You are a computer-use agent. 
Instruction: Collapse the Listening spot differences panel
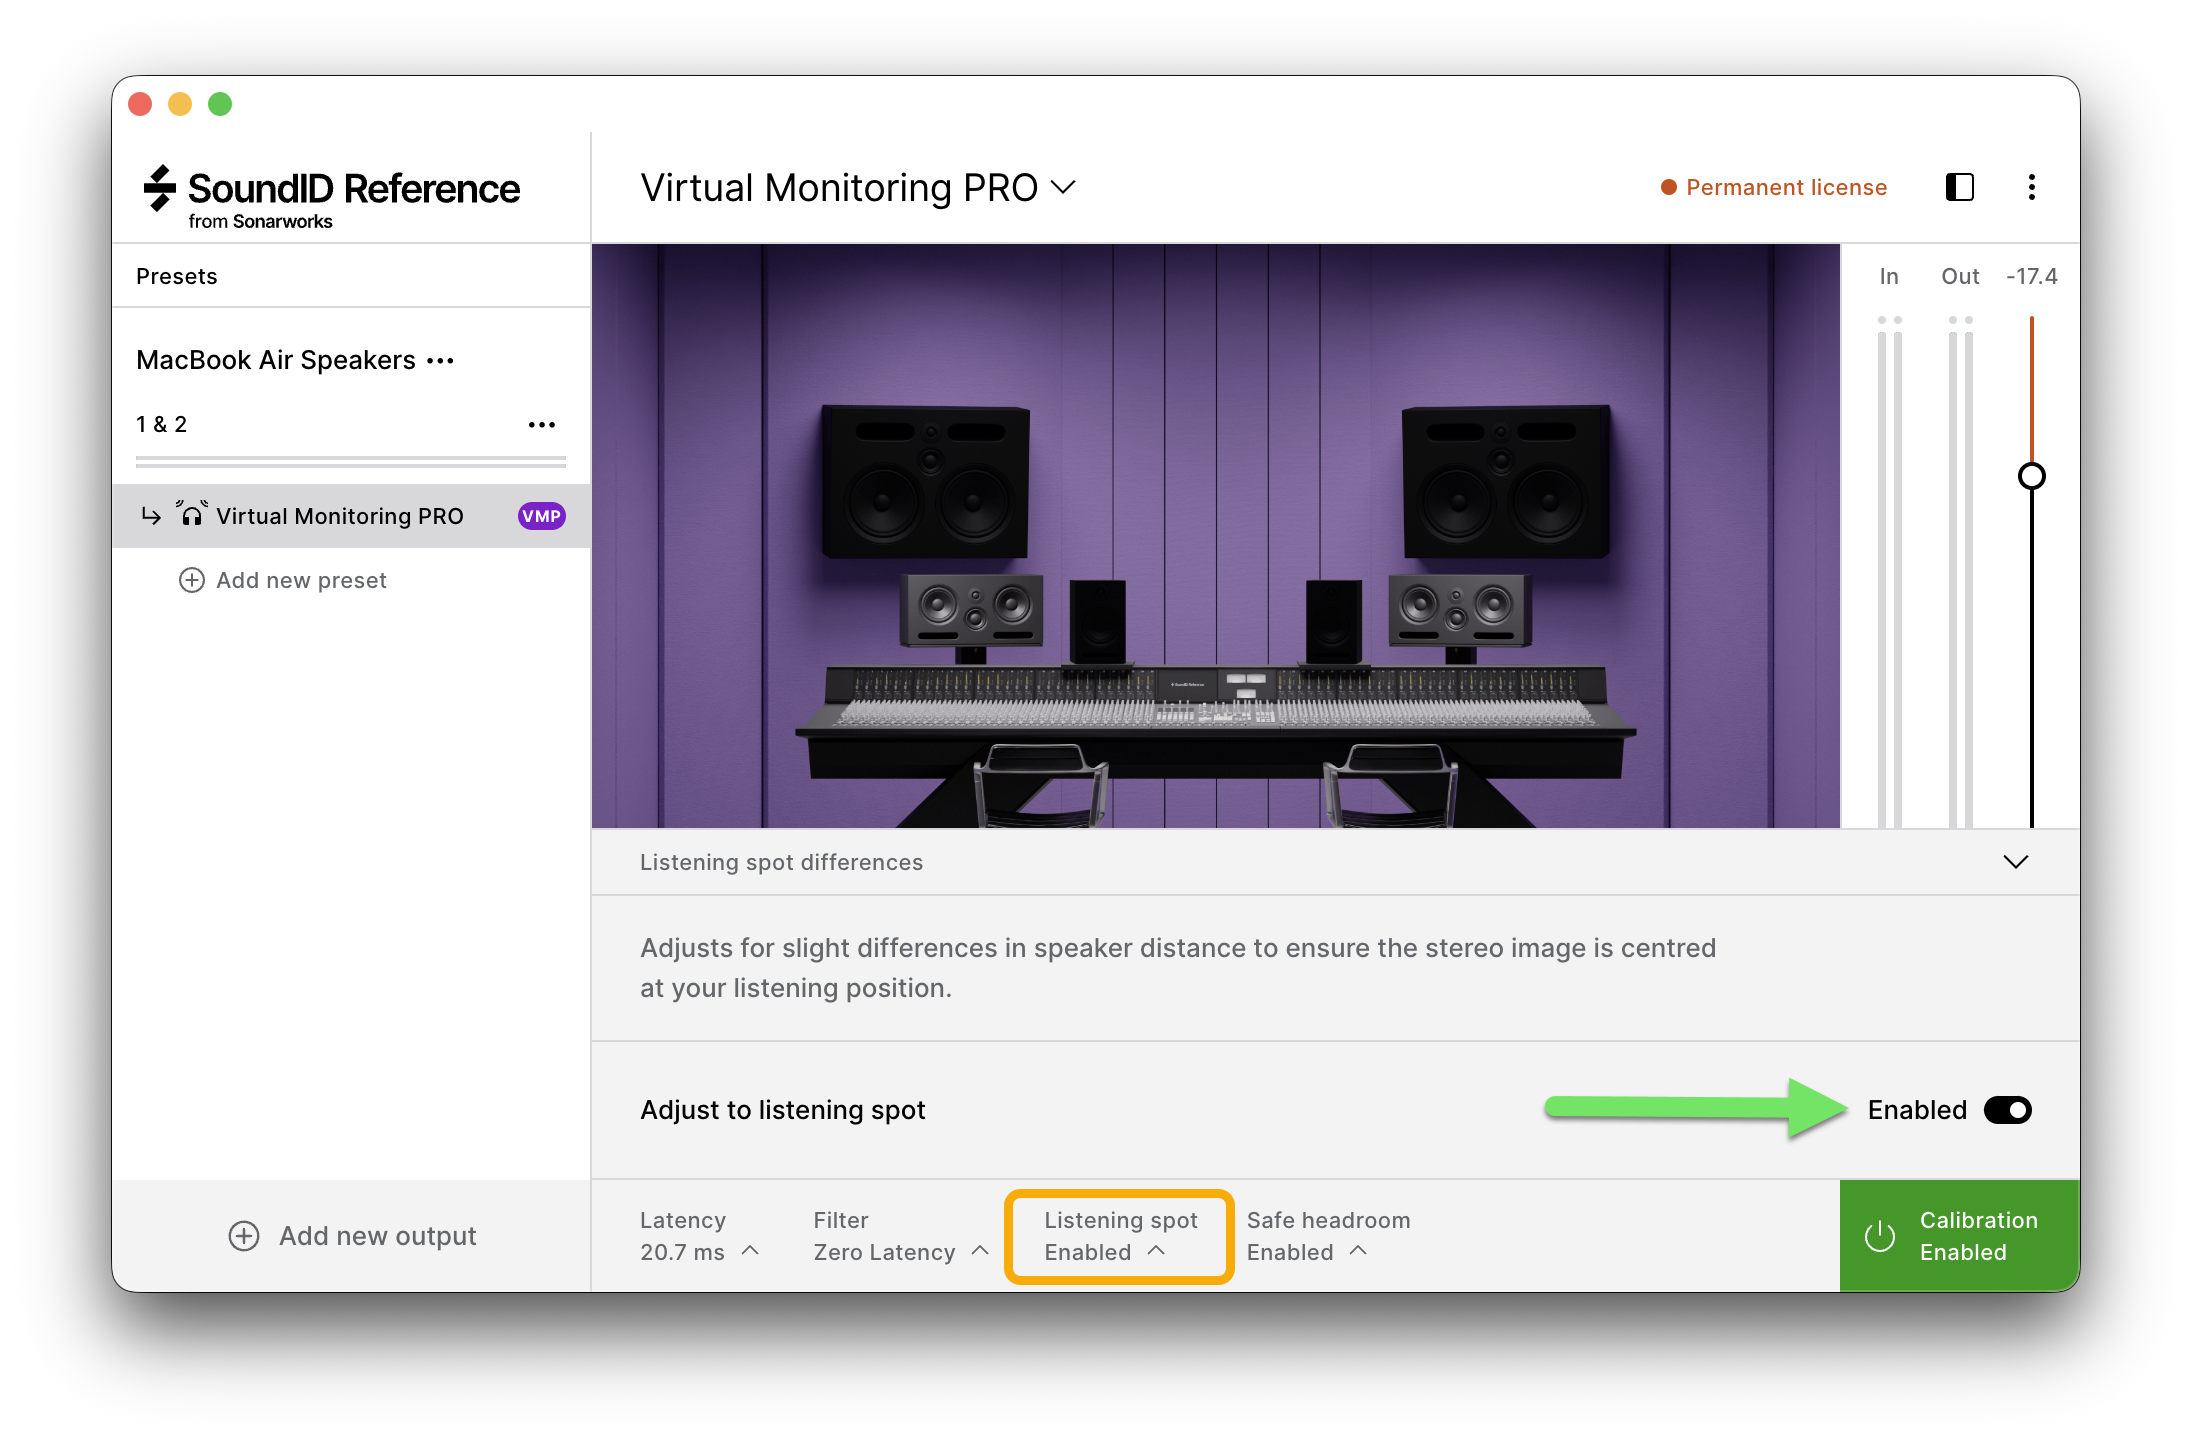(x=2016, y=862)
